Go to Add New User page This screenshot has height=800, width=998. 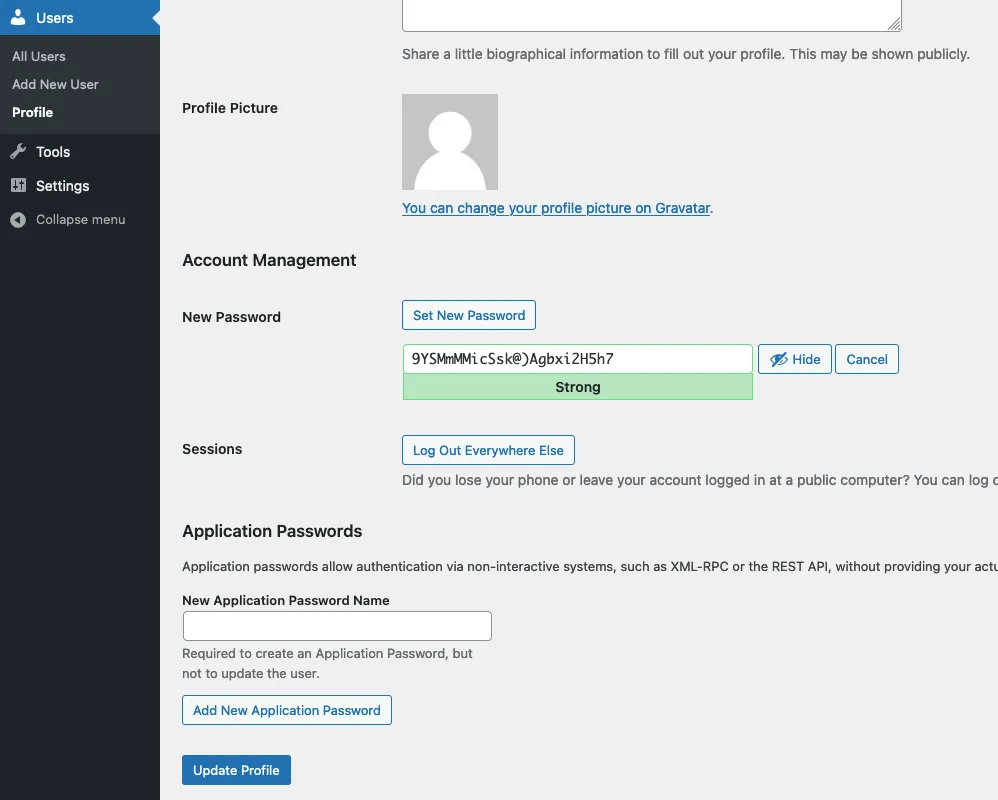tap(55, 84)
